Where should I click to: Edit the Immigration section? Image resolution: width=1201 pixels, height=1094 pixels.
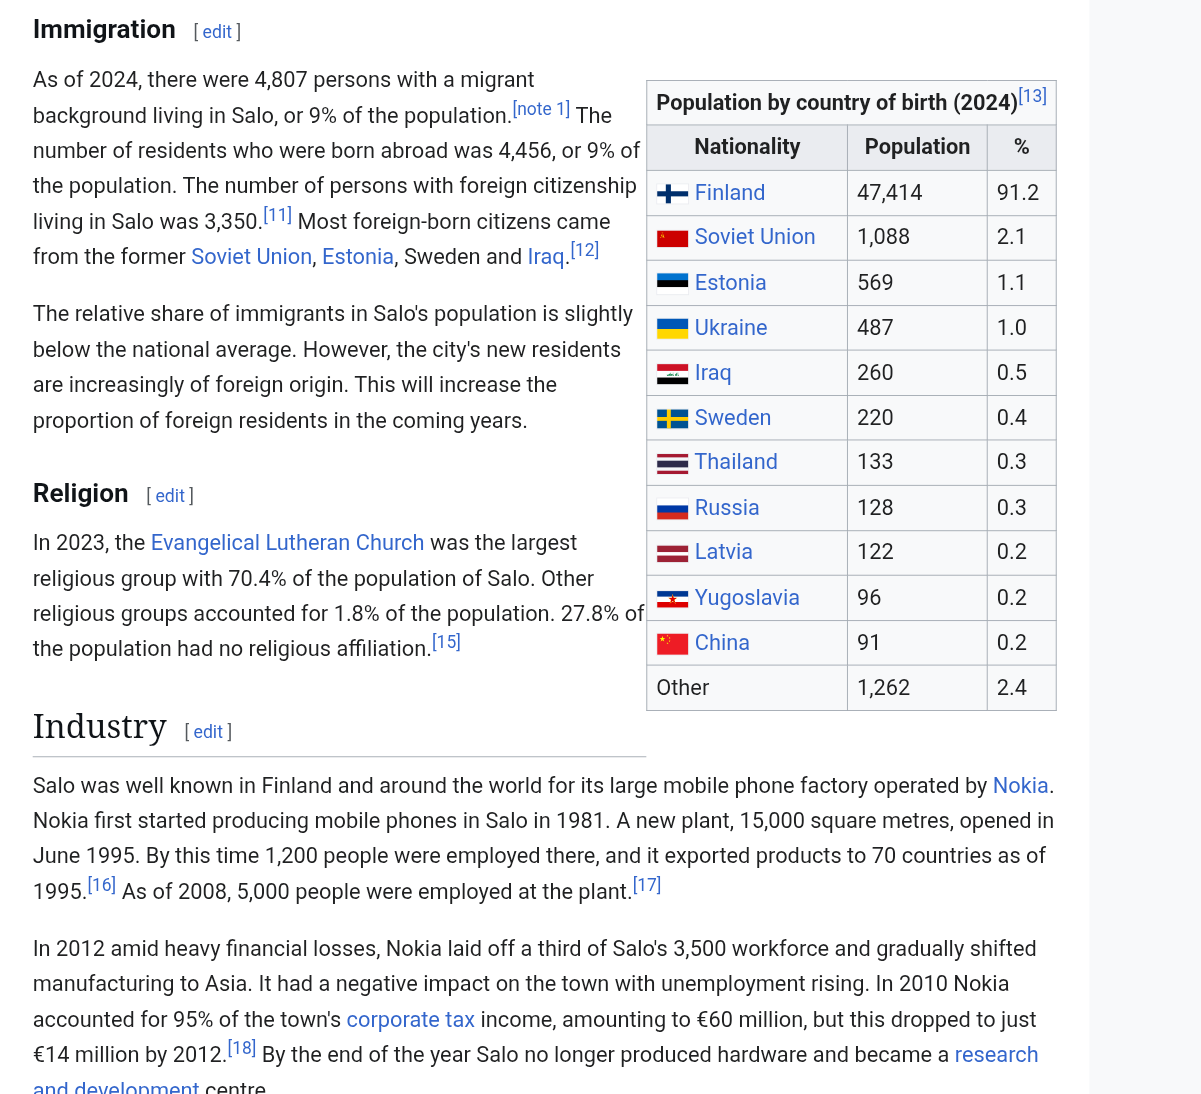[217, 32]
